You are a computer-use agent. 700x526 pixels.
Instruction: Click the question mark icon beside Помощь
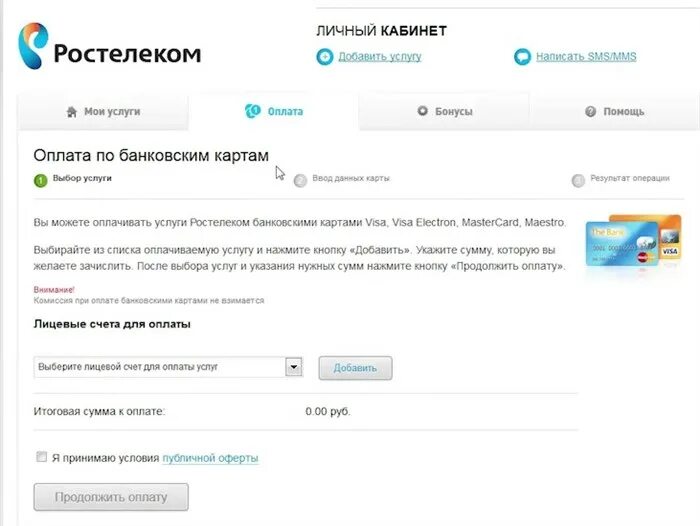(590, 112)
